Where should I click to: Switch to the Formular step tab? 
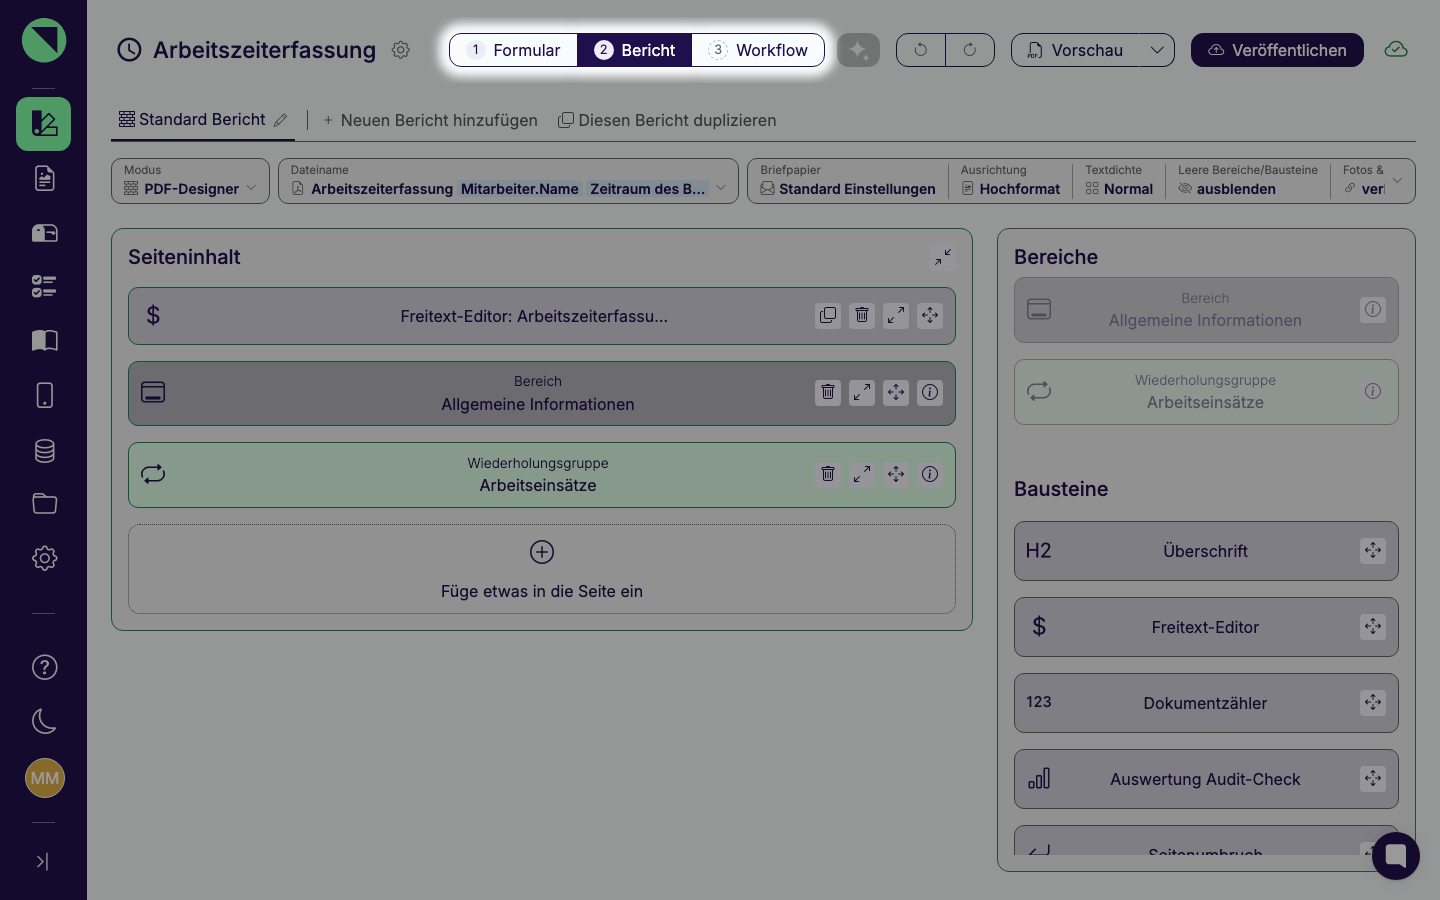pos(514,50)
